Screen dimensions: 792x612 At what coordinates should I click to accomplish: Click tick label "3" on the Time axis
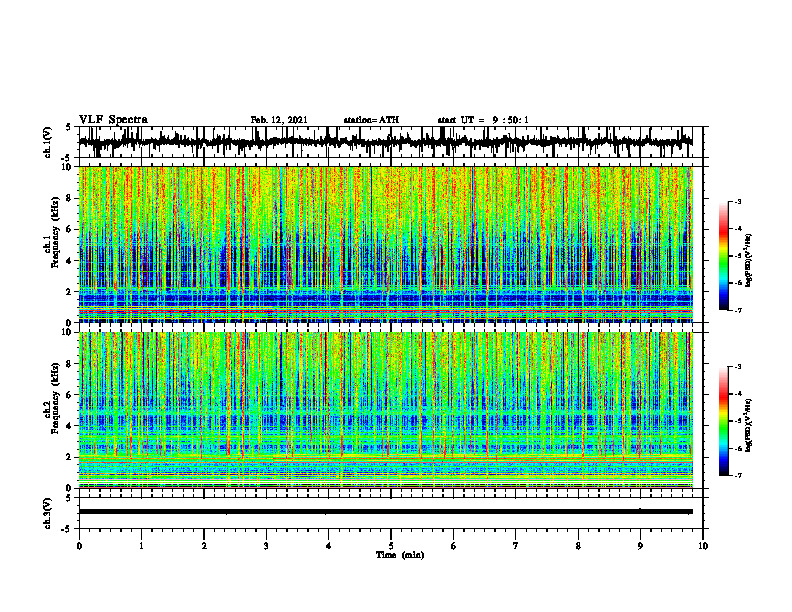(266, 546)
